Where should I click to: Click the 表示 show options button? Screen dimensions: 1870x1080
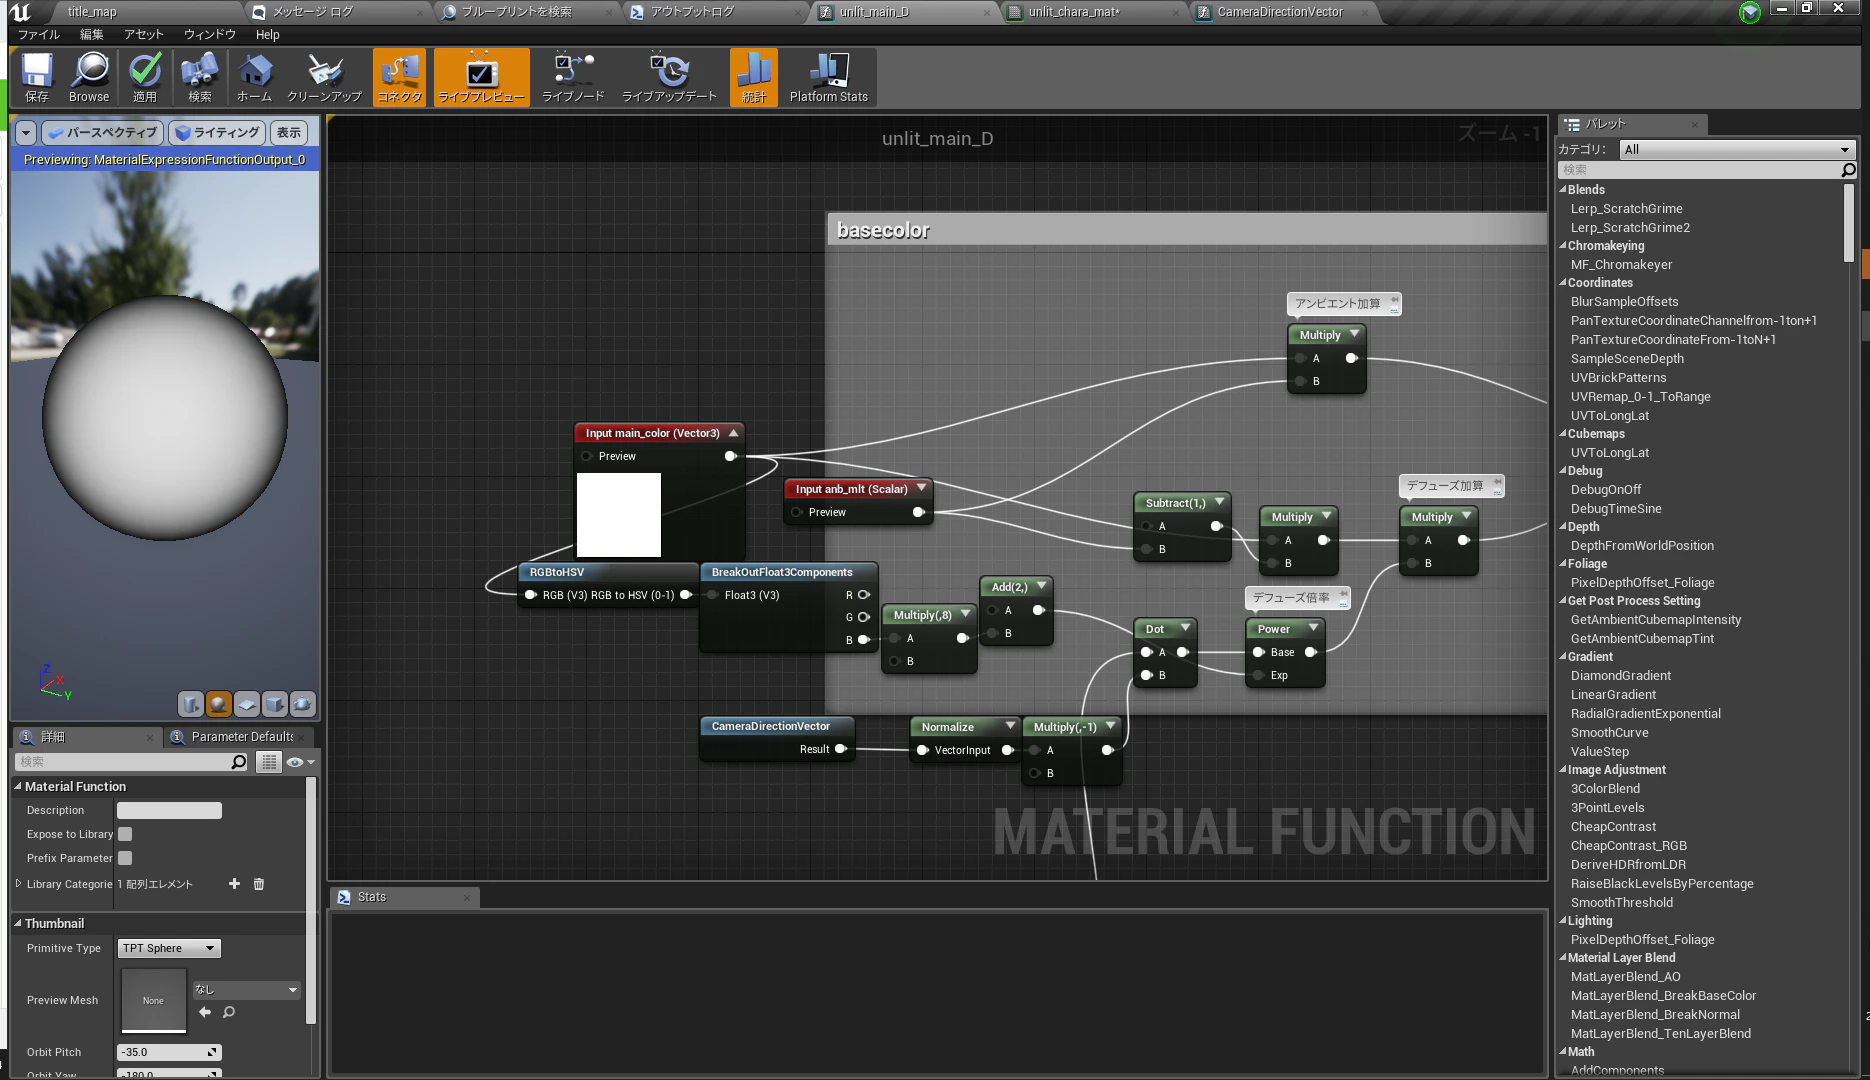coord(289,132)
